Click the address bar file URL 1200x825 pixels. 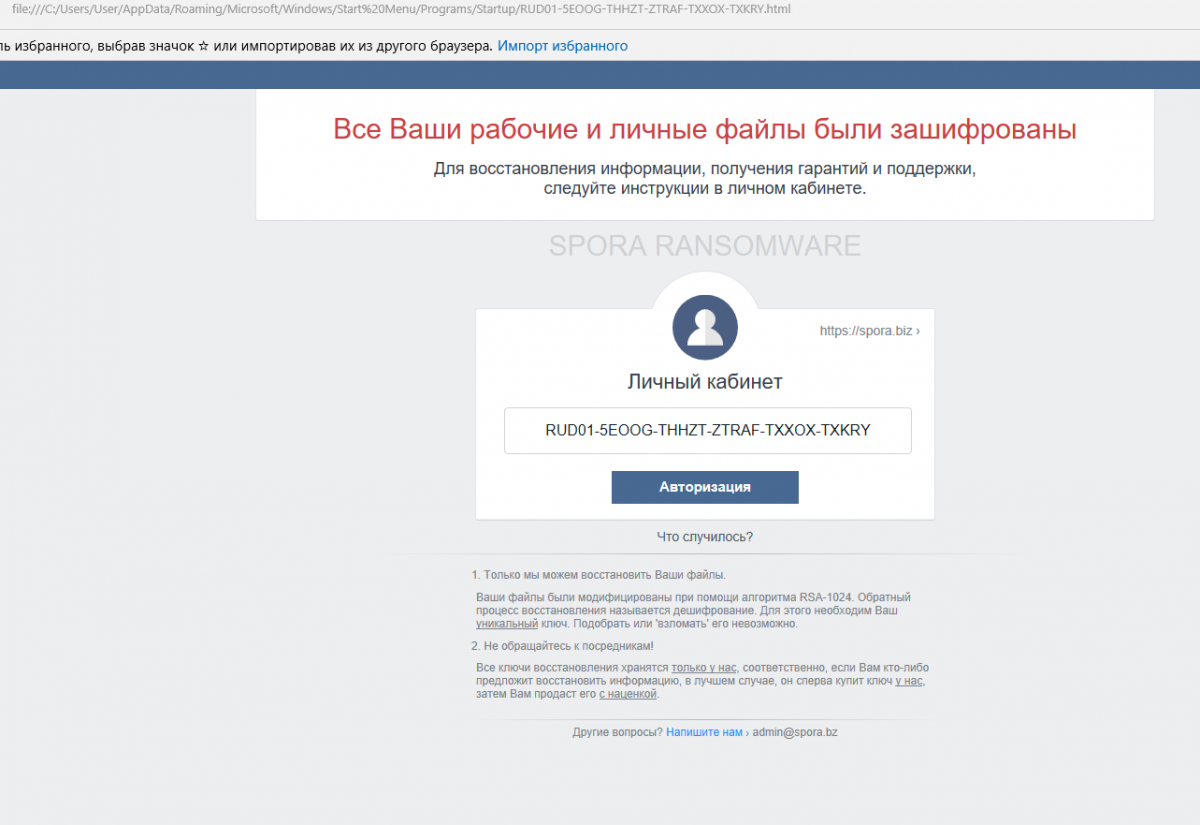pos(401,9)
